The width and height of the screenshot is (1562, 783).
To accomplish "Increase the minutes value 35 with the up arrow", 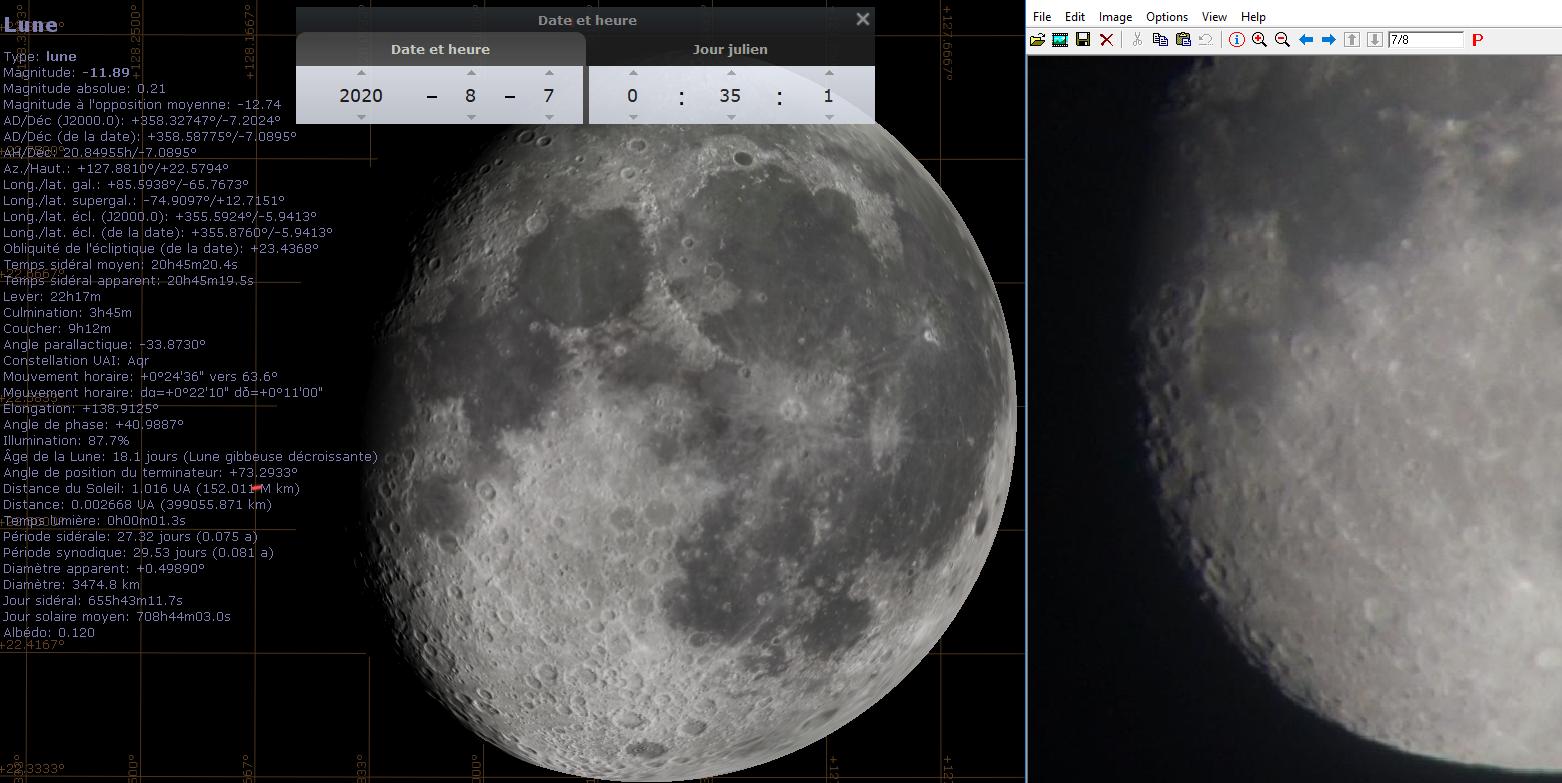I will tap(731, 73).
